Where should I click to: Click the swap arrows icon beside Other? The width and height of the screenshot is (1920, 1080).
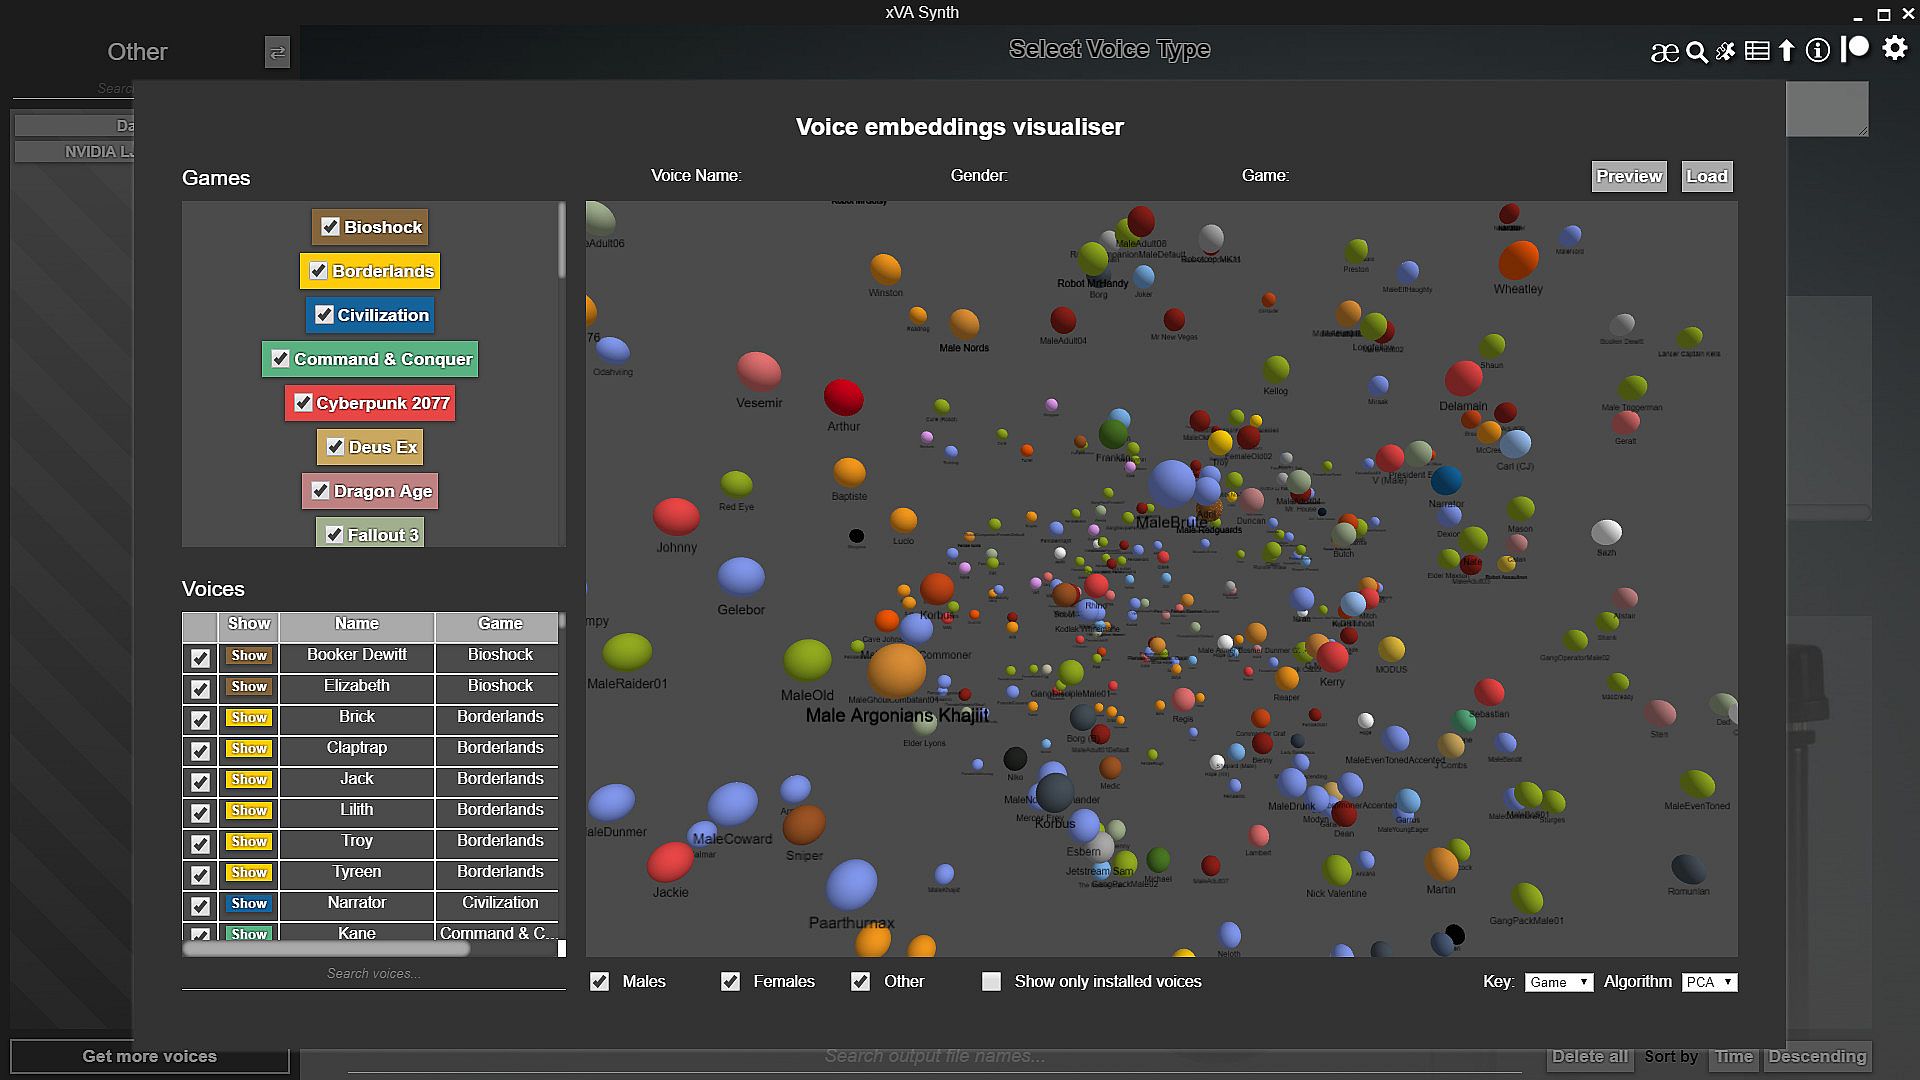point(277,52)
